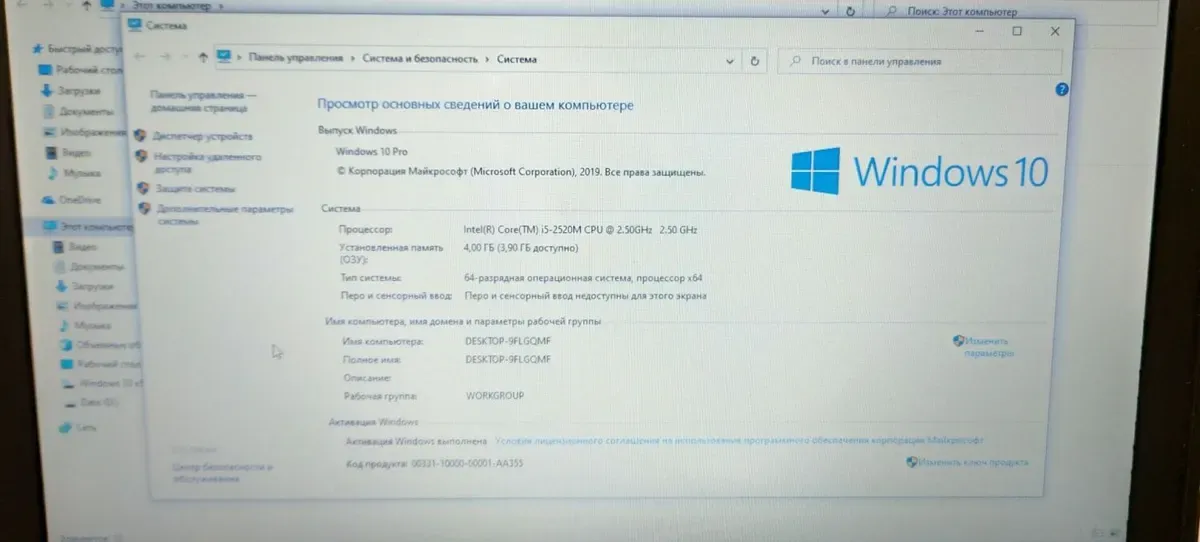Expand breadcrumb arrow after Система и безопасность
Viewport: 1200px width, 542px height.
pos(487,59)
